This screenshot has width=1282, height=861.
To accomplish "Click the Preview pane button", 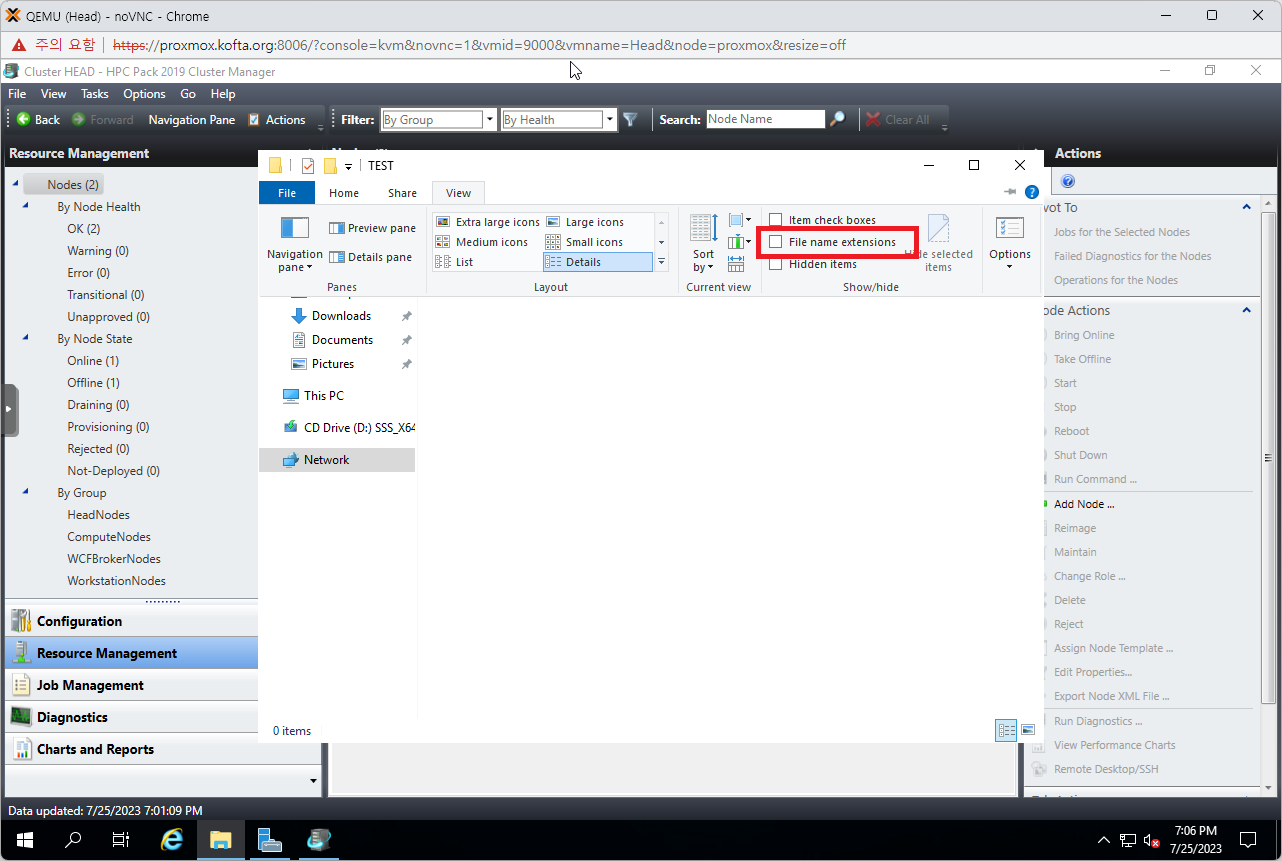I will click(x=372, y=228).
